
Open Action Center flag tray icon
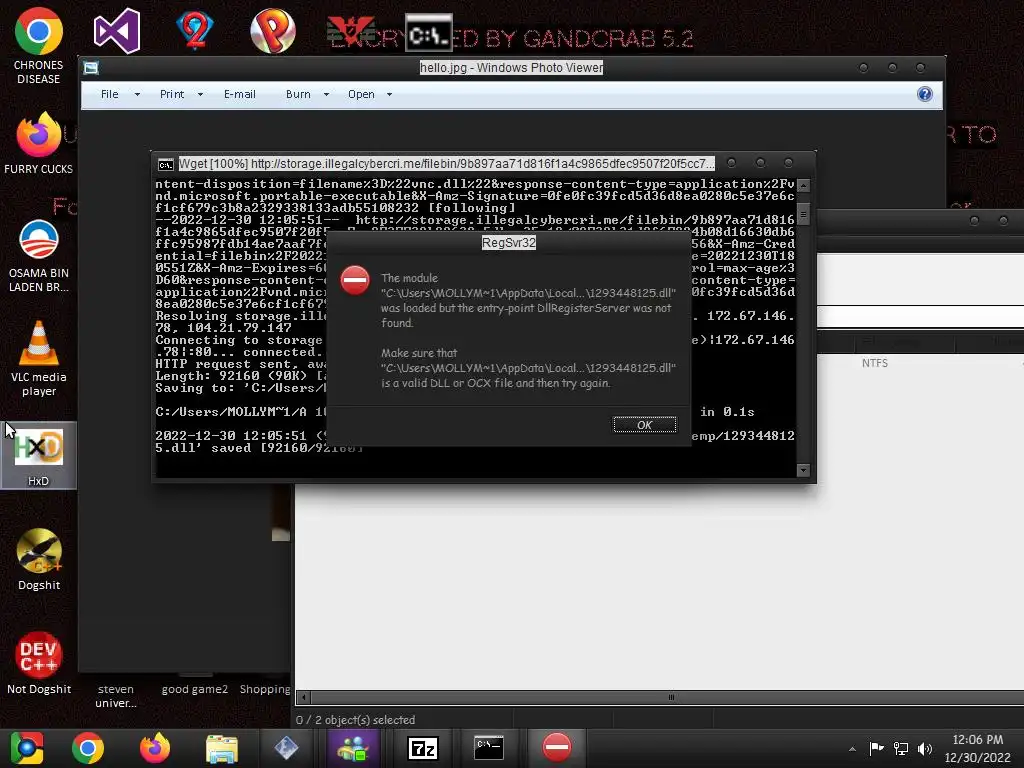pyautogui.click(x=876, y=748)
